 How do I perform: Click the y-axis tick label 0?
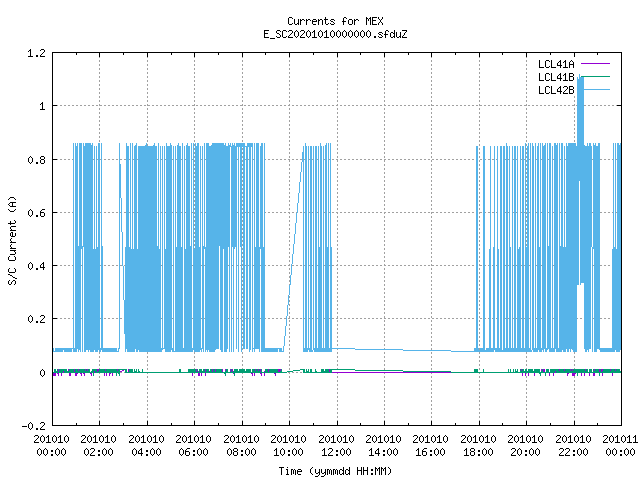click(x=42, y=373)
